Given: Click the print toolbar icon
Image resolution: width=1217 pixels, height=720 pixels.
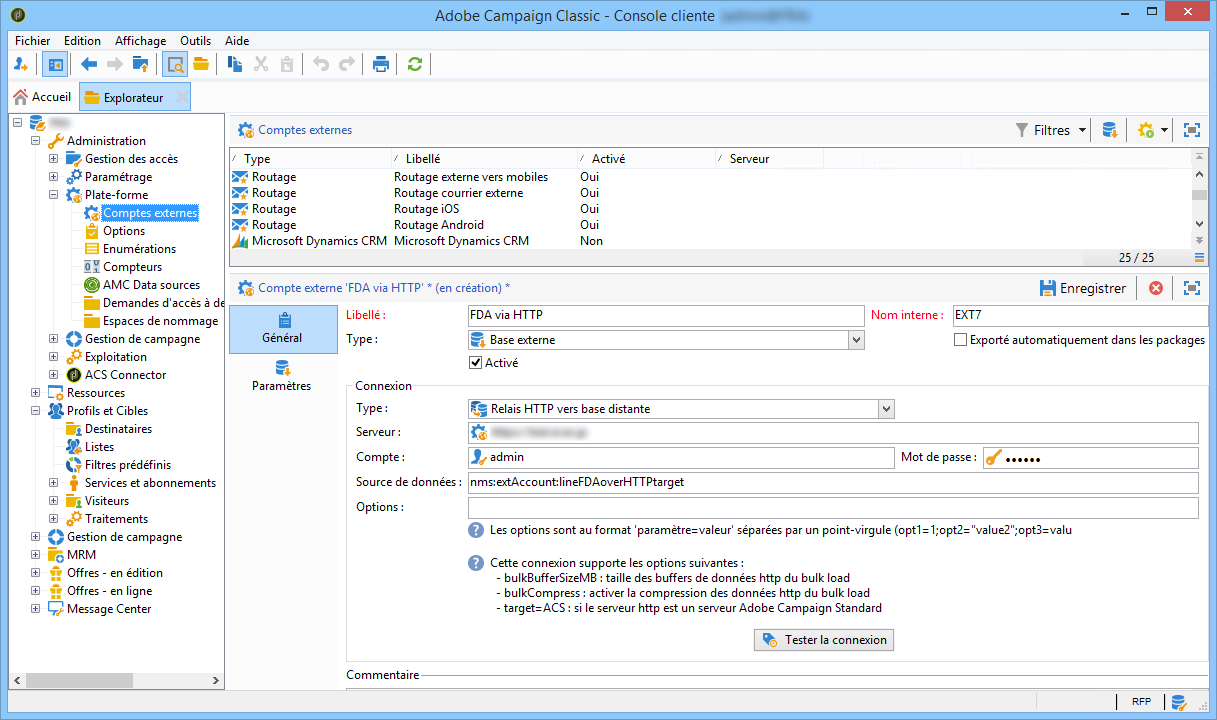Looking at the screenshot, I should pyautogui.click(x=381, y=64).
